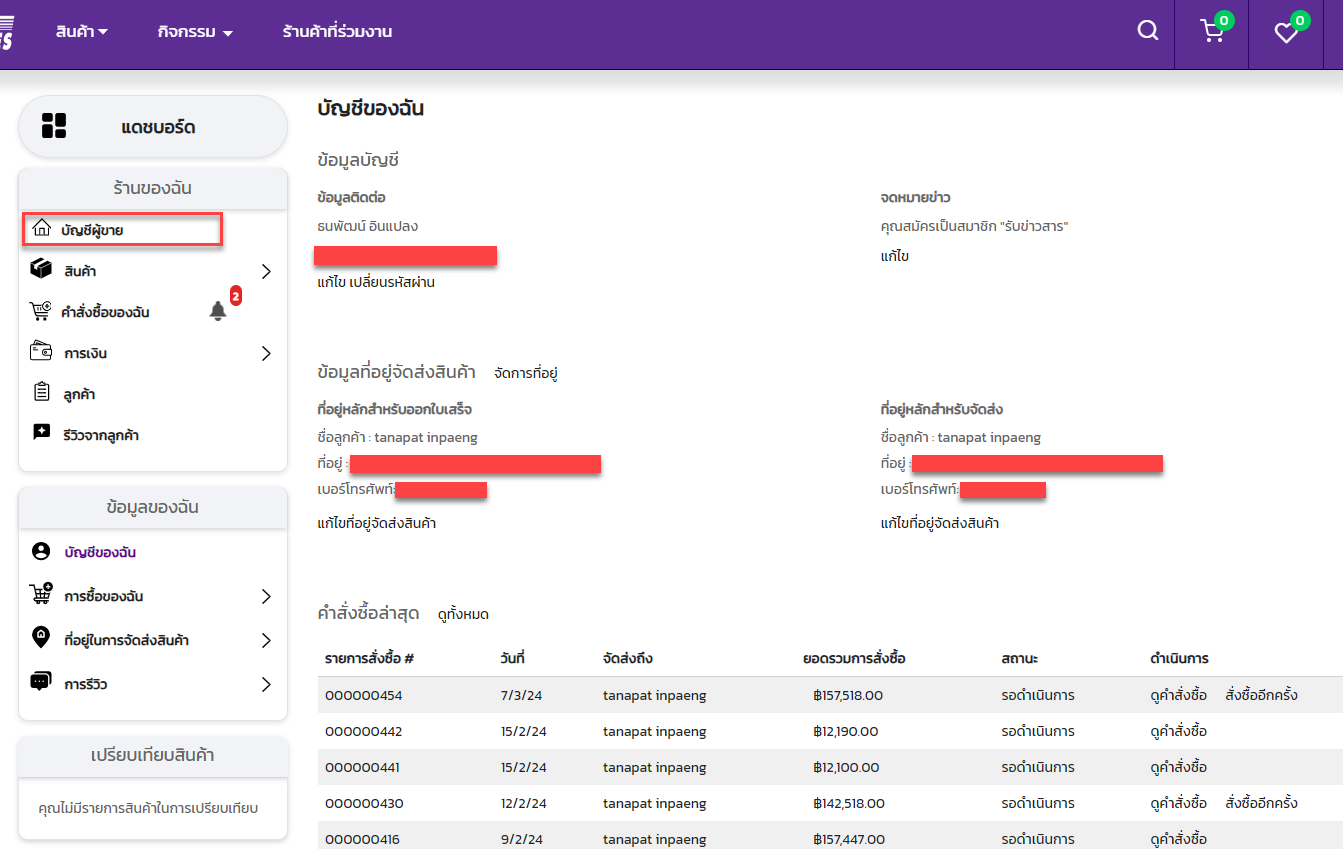Click the seller account home icon
Viewport: 1343px width, 849px height.
pos(41,229)
